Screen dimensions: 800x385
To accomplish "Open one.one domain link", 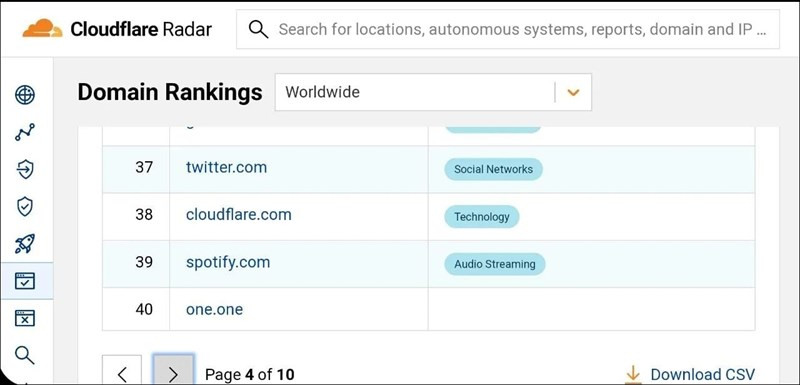I will (x=214, y=310).
